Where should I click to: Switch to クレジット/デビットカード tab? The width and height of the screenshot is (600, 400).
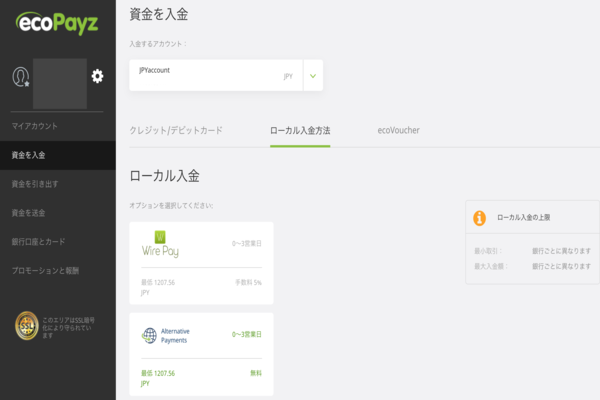(x=176, y=131)
